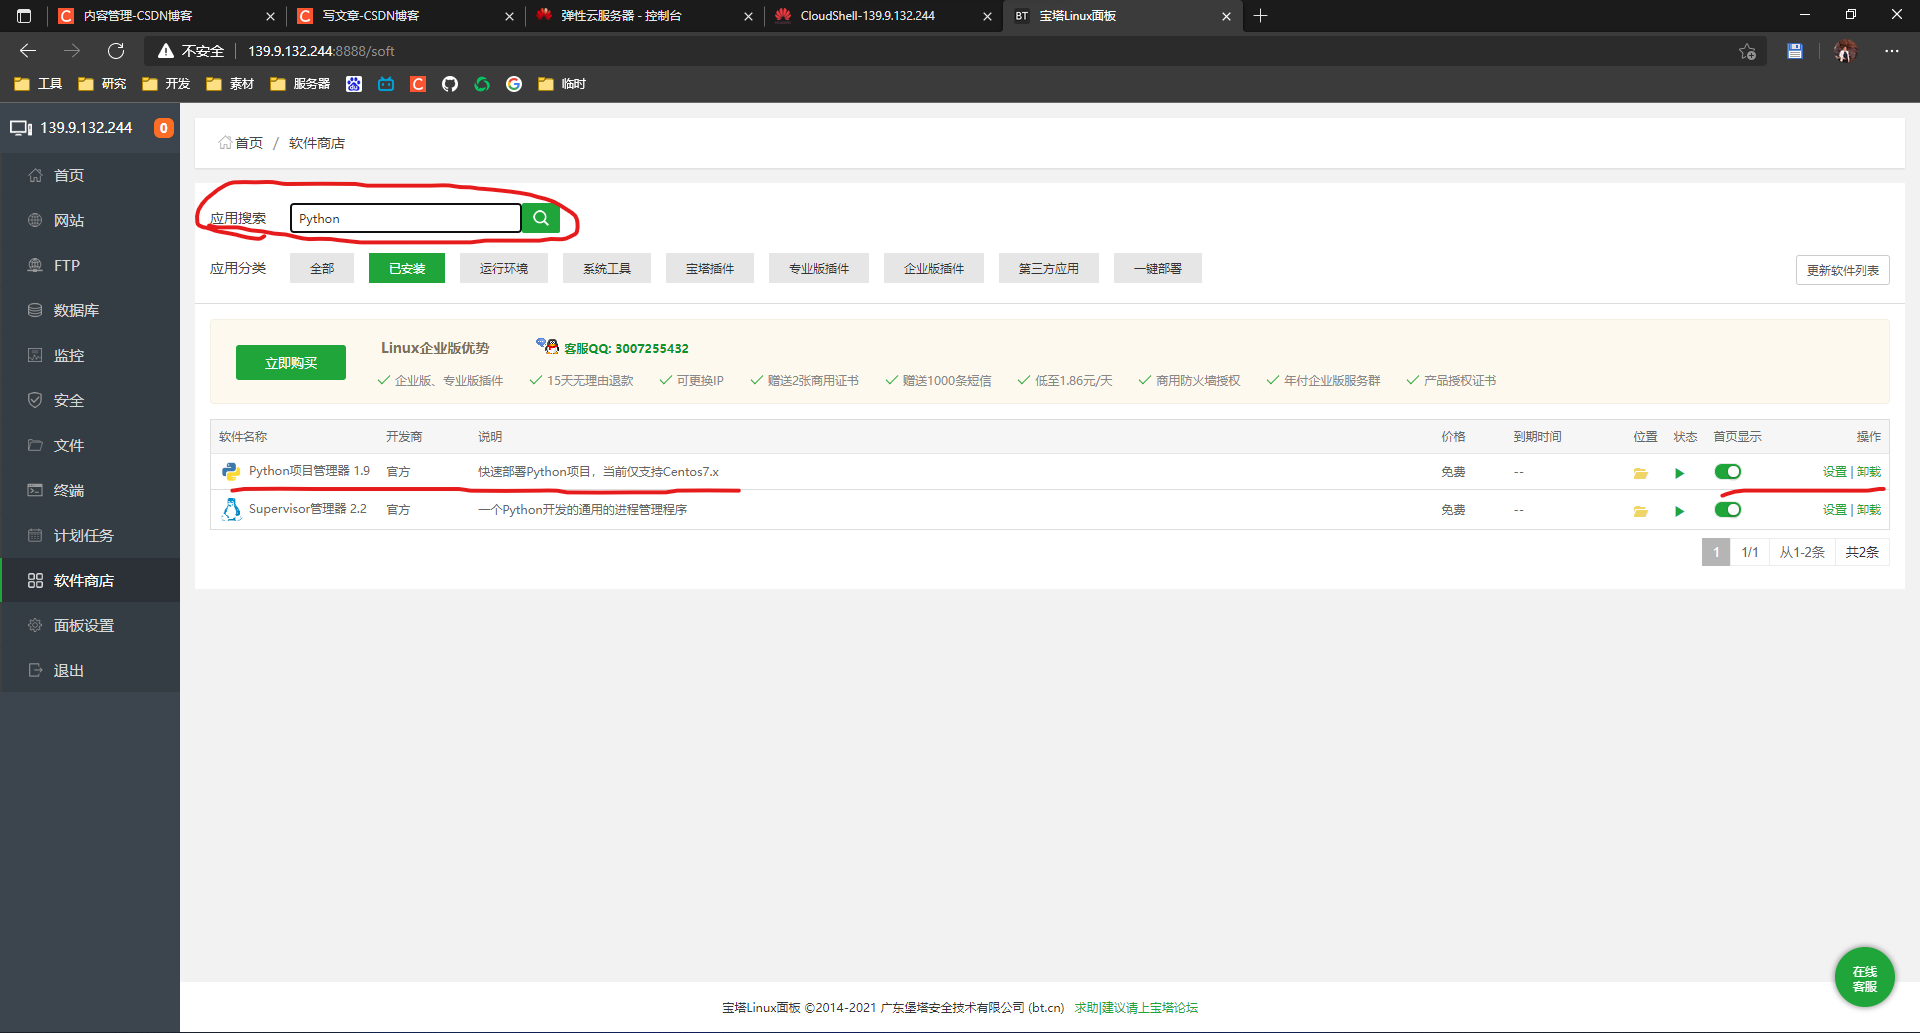Select the 全部 category tab

(x=322, y=268)
